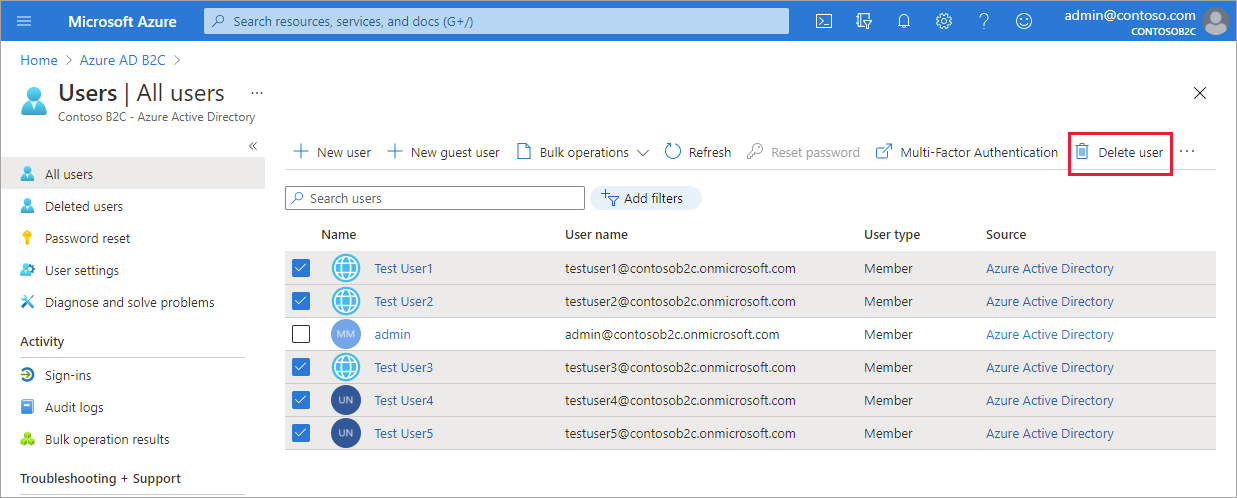Screen dimensions: 1237x498
Task: Click the Add filters button
Action: pos(645,198)
